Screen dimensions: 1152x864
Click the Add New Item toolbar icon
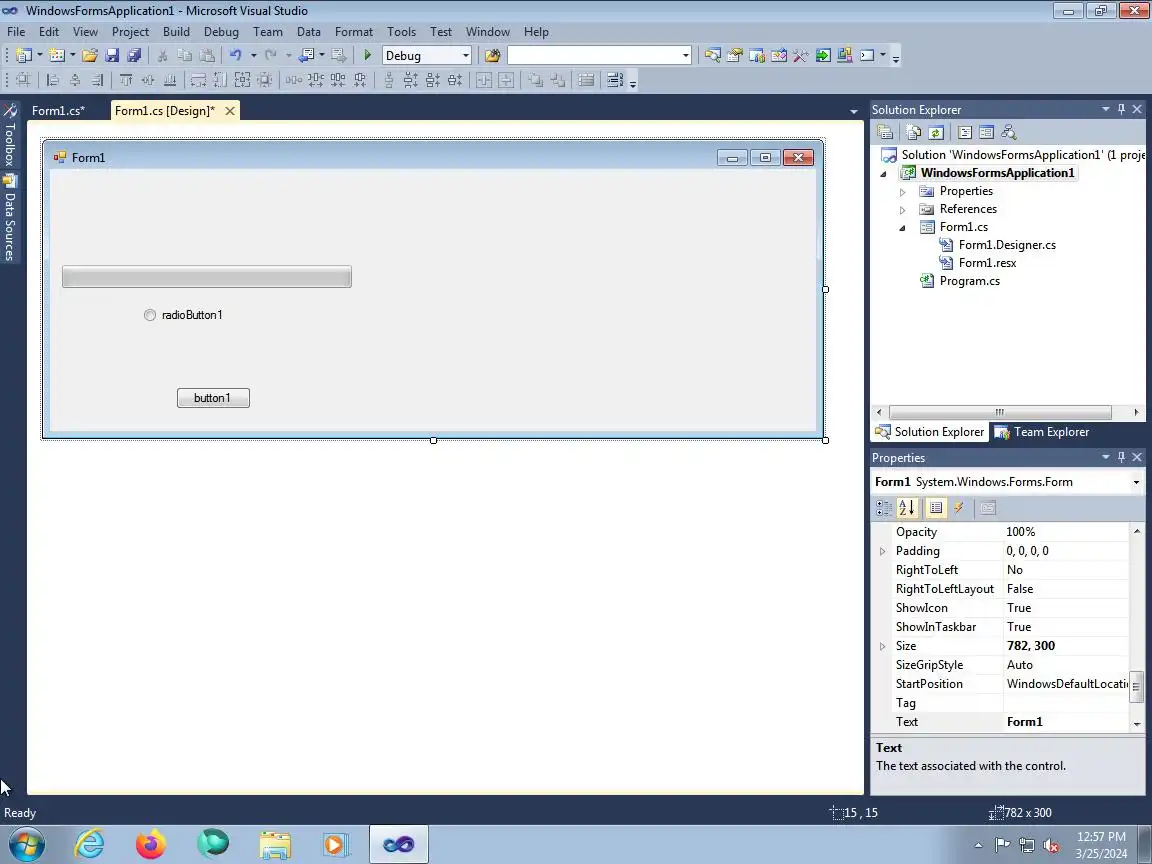tap(57, 55)
